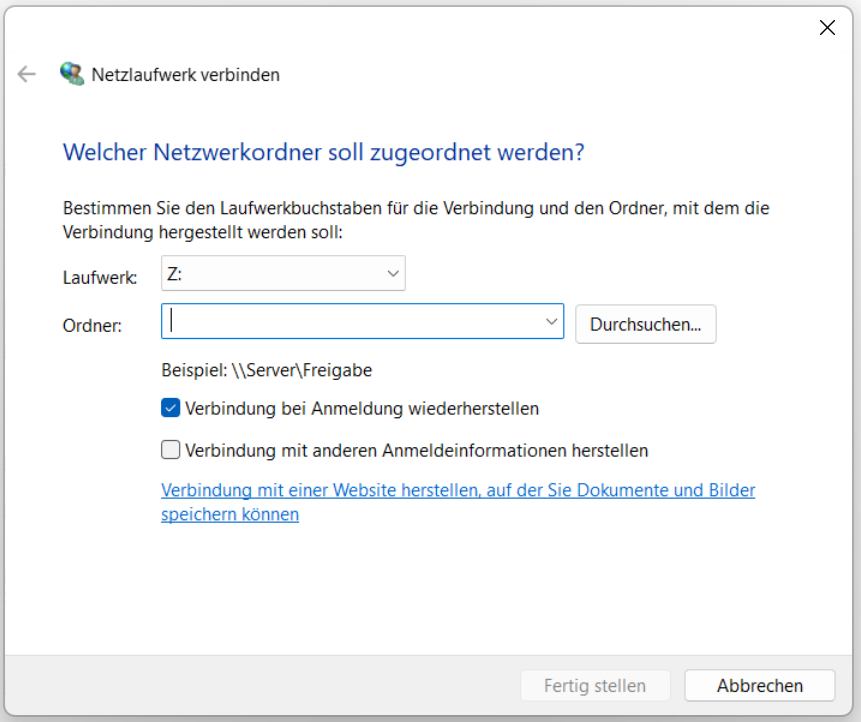Screen dimensions: 861x722
Task: Click the Netzlaufwerk verbinden dialog icon
Action: 71,73
